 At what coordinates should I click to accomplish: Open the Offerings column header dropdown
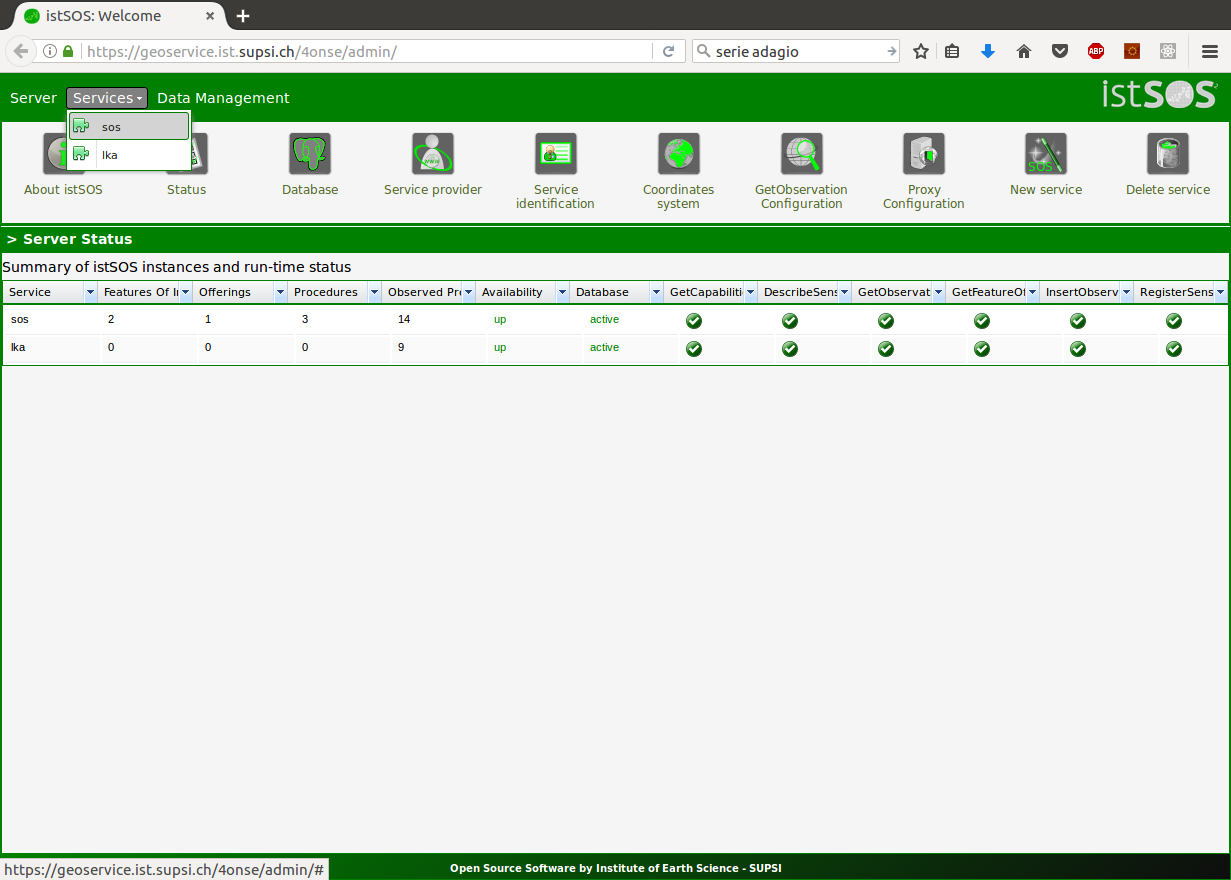[281, 293]
